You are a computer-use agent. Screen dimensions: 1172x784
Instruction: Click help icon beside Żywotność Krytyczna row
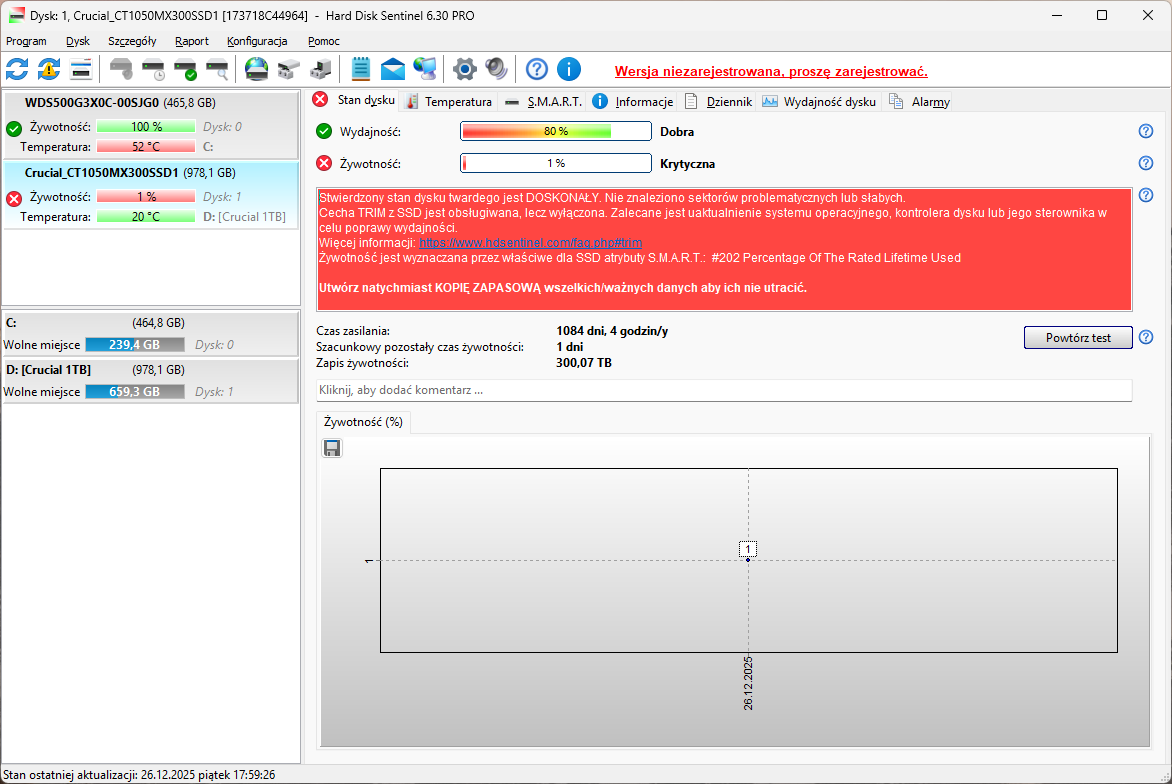[1146, 163]
